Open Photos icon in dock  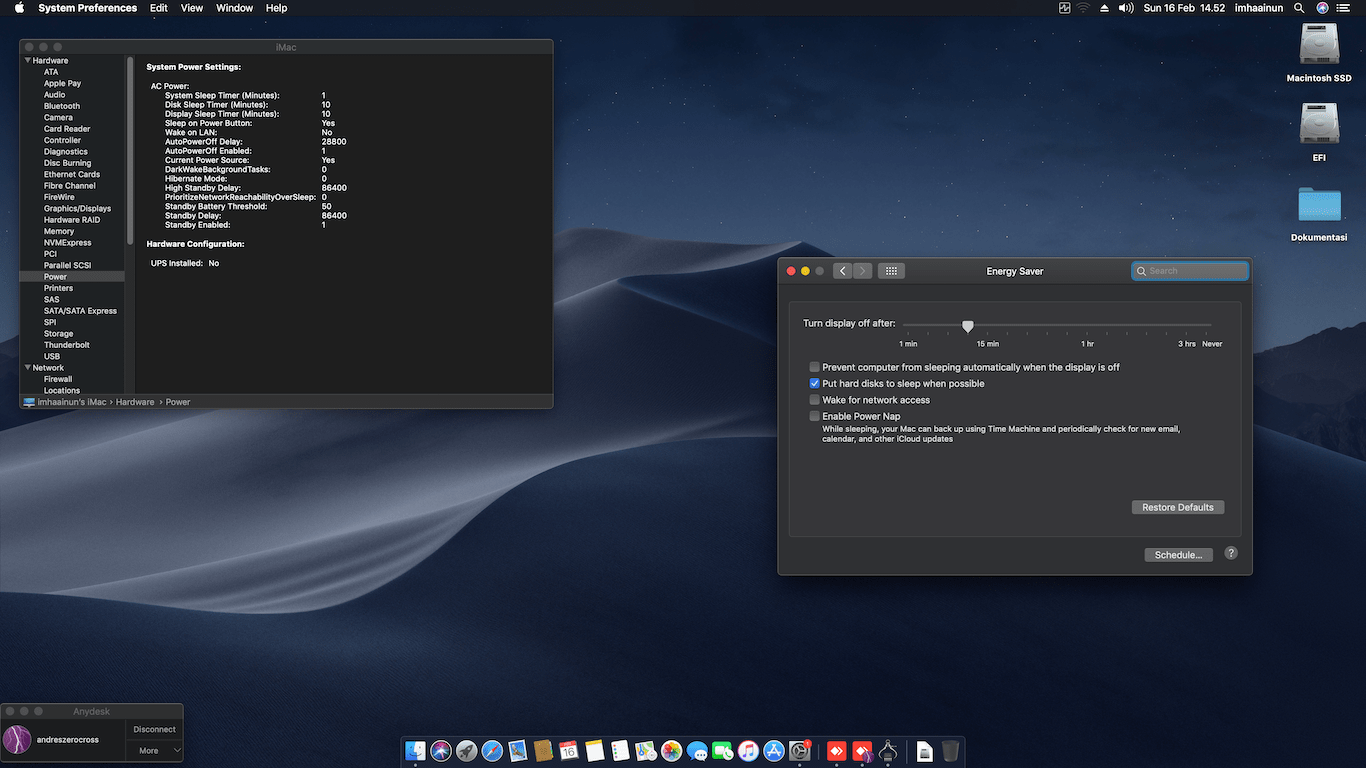(672, 751)
